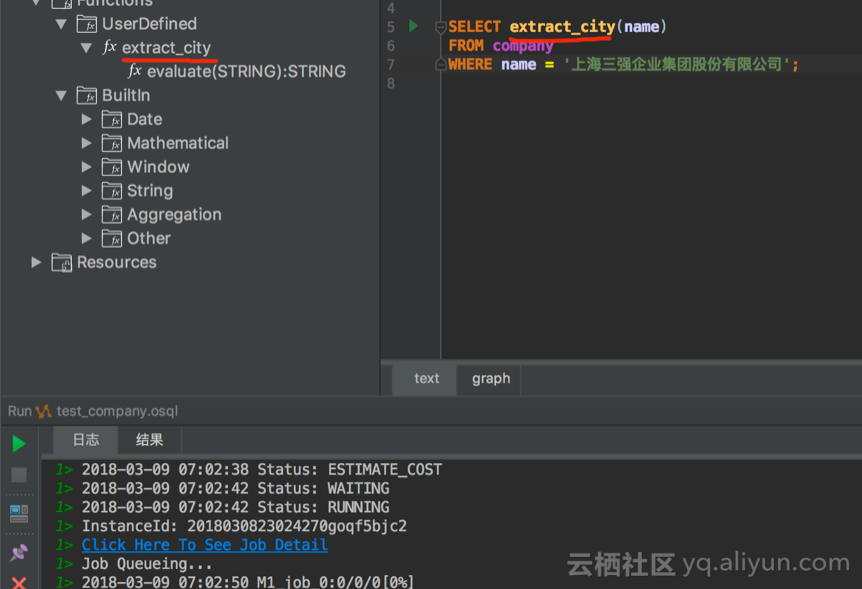Click the String folder icon

112,191
